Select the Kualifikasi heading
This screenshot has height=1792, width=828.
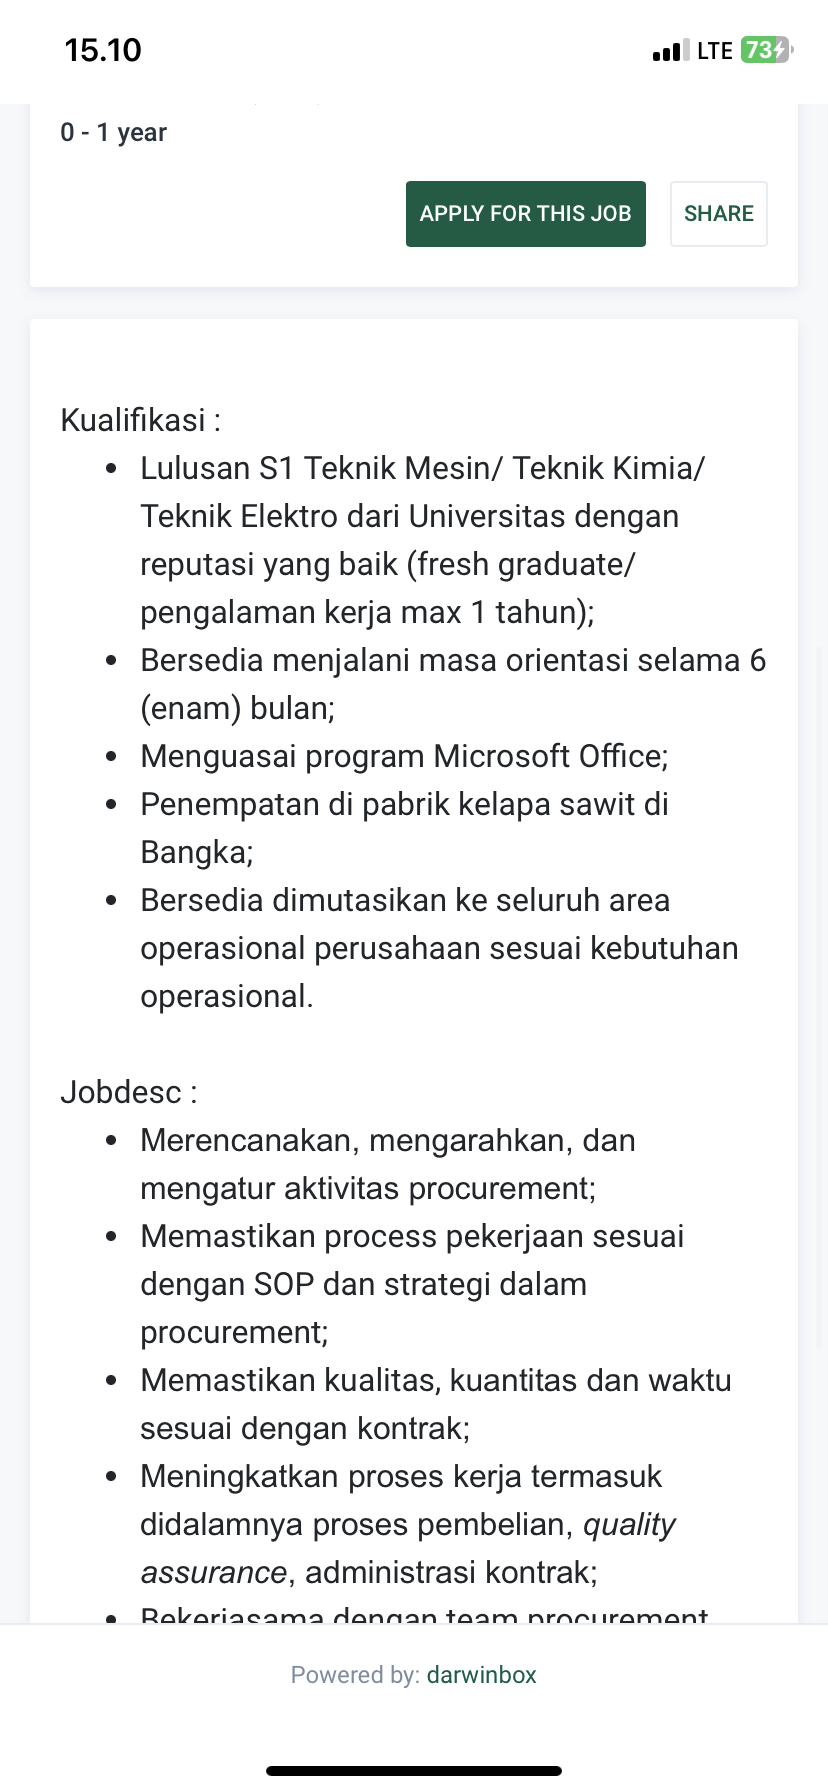pos(140,420)
